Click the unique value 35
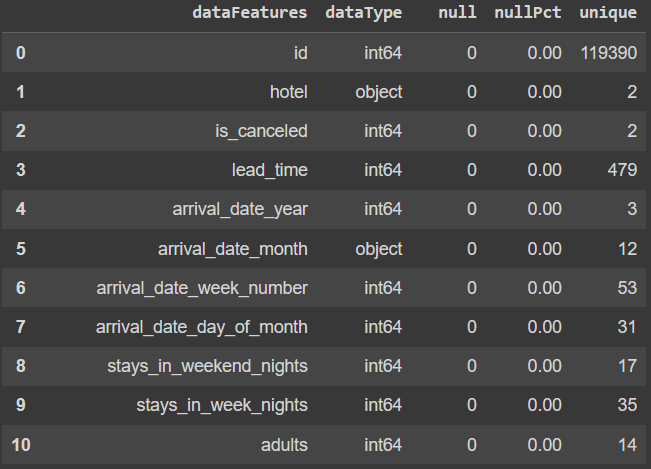The width and height of the screenshot is (651, 469). click(x=627, y=405)
